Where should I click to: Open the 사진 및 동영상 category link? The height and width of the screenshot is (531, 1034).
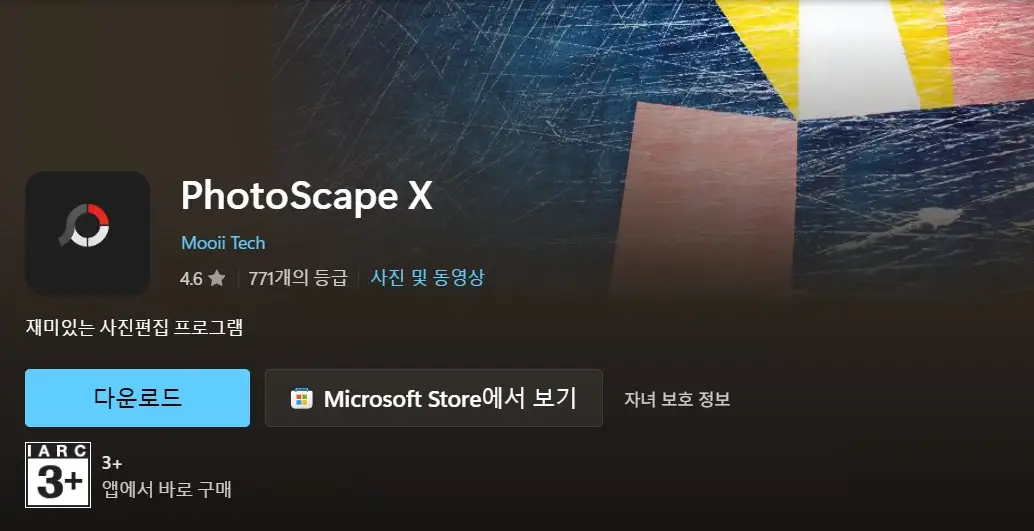click(x=427, y=278)
